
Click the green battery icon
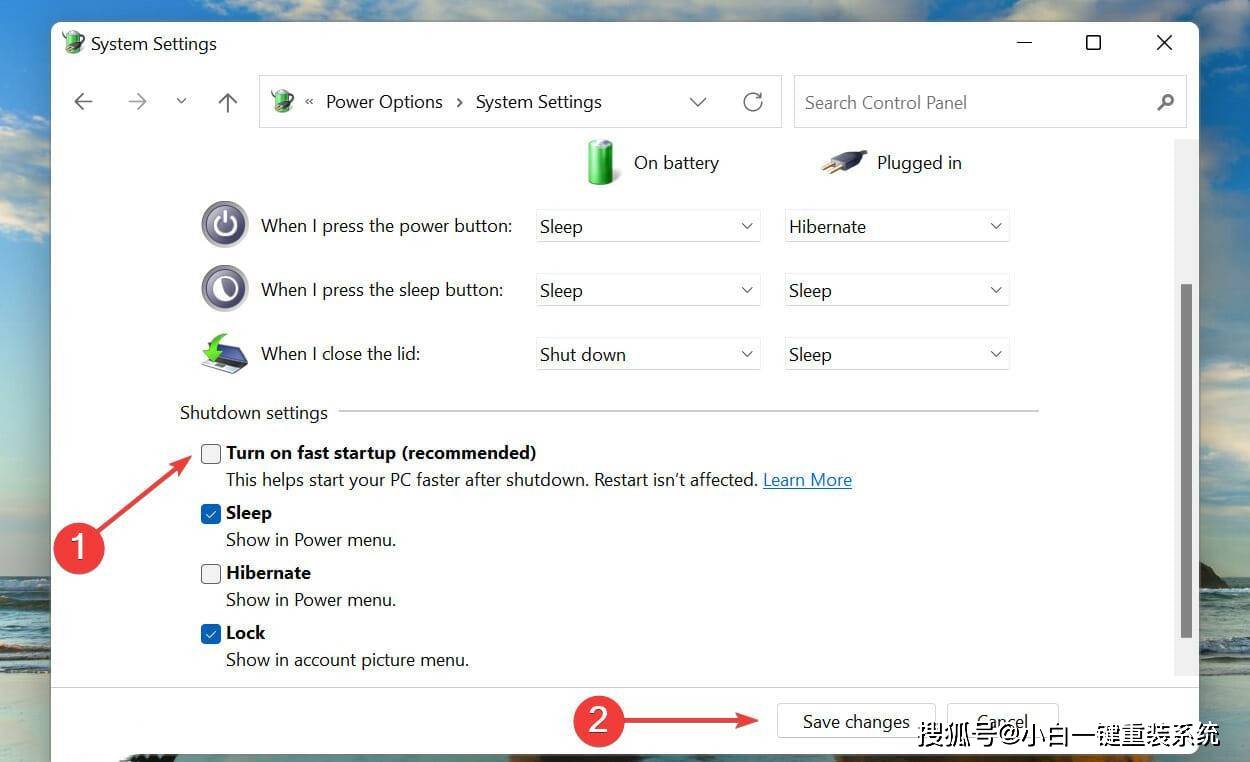600,162
